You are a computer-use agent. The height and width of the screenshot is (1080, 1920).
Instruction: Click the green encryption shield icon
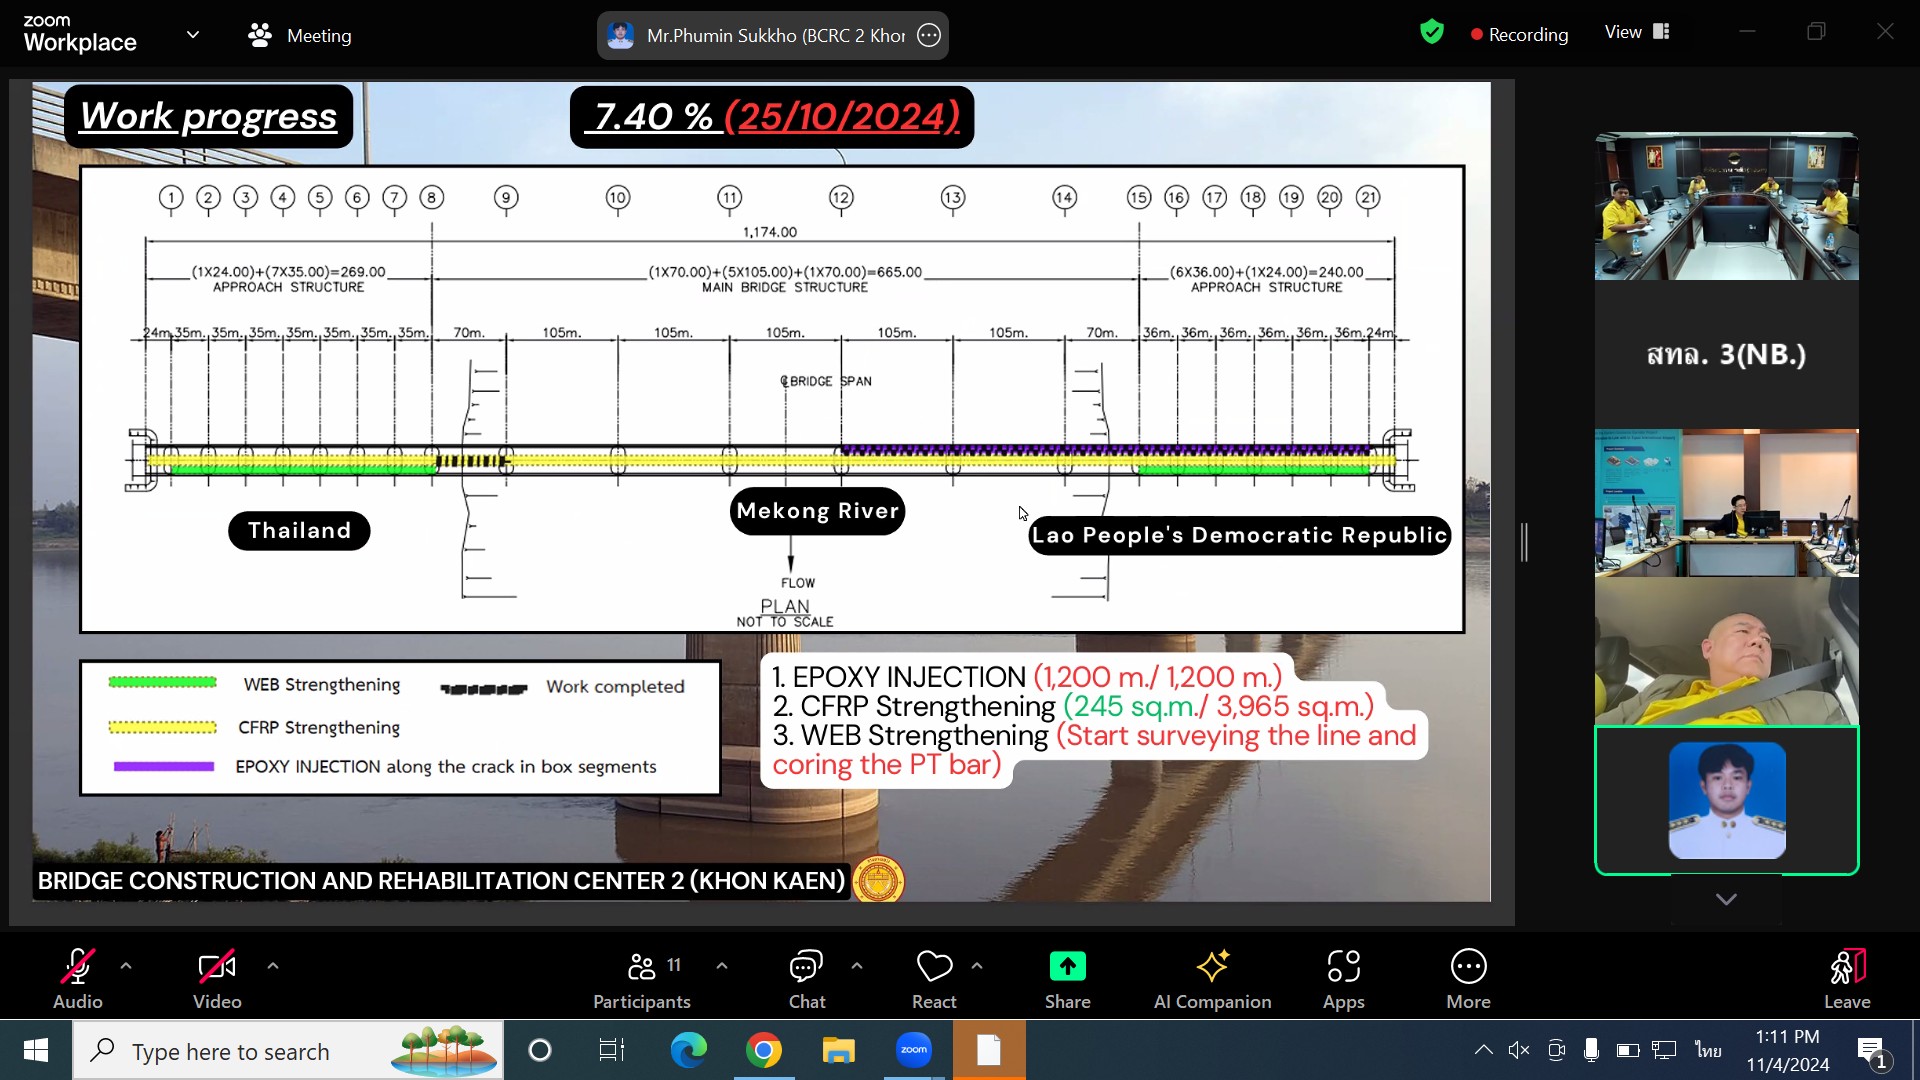coord(1432,33)
